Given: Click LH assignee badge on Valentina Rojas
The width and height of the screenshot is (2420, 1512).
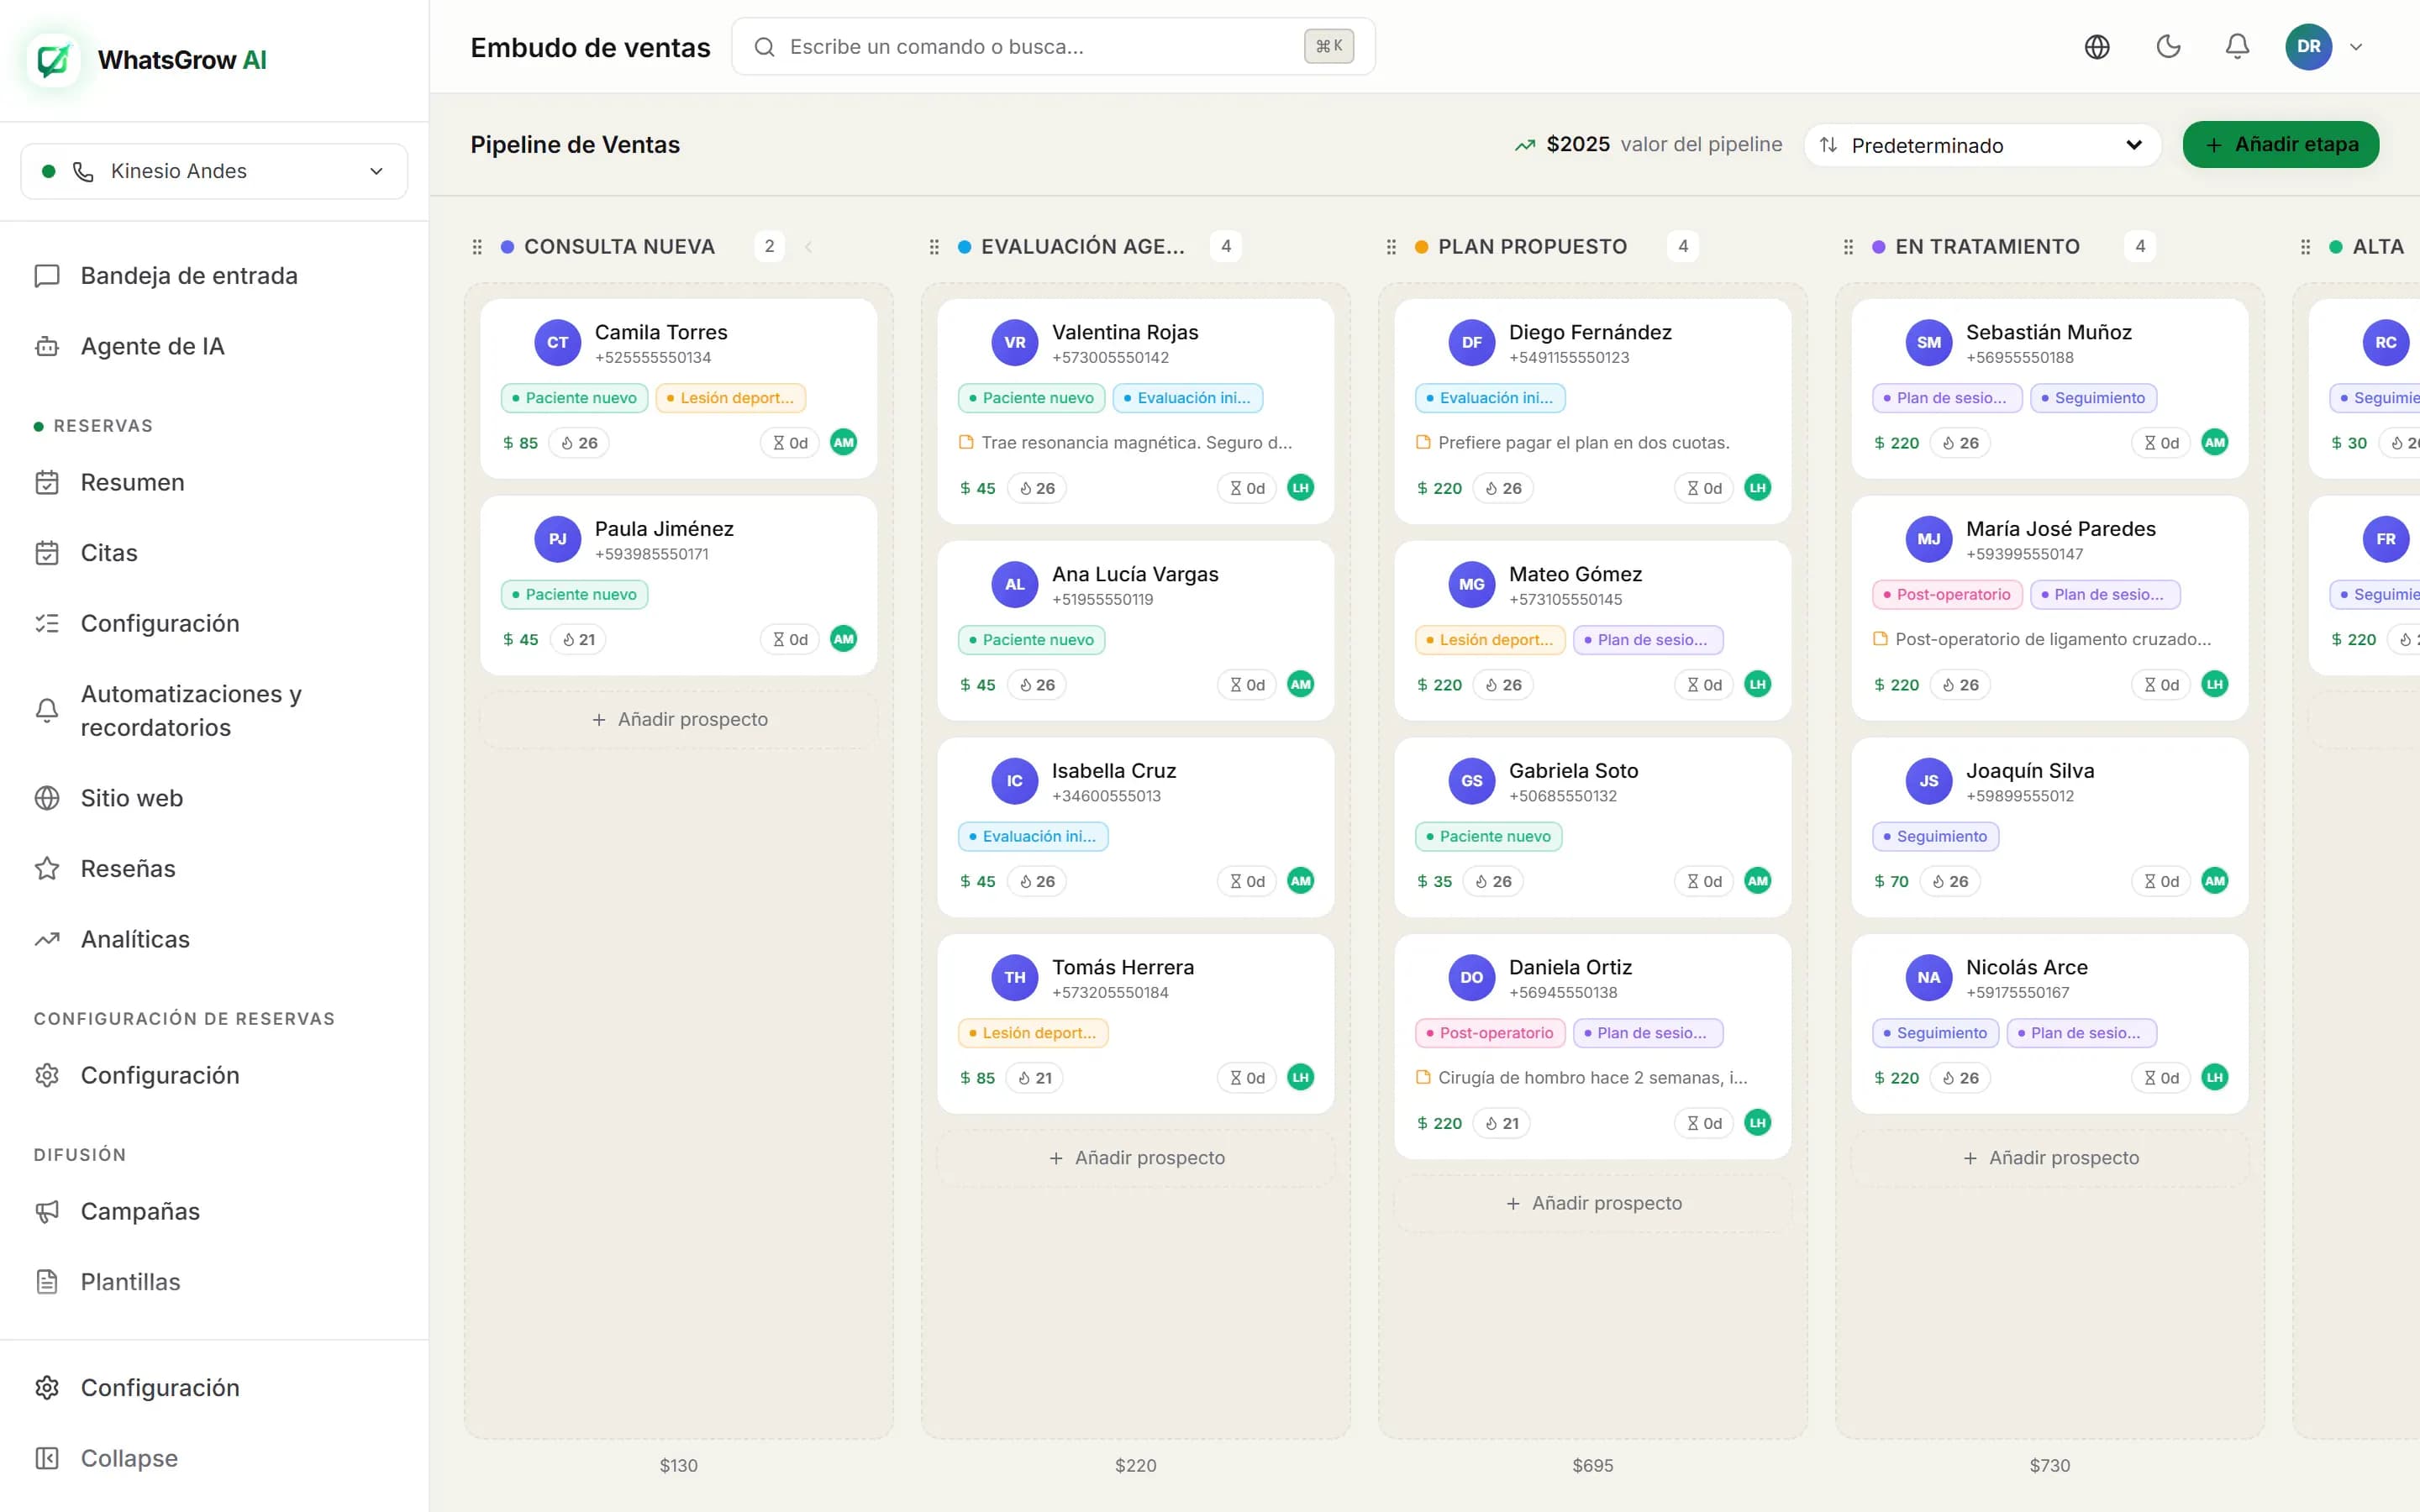Looking at the screenshot, I should click(x=1301, y=488).
